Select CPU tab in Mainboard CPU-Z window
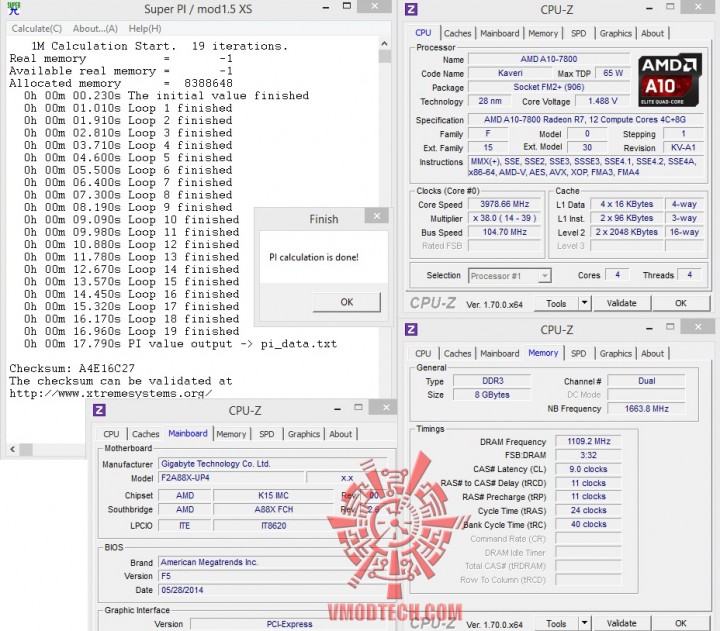The image size is (720, 631). 111,434
